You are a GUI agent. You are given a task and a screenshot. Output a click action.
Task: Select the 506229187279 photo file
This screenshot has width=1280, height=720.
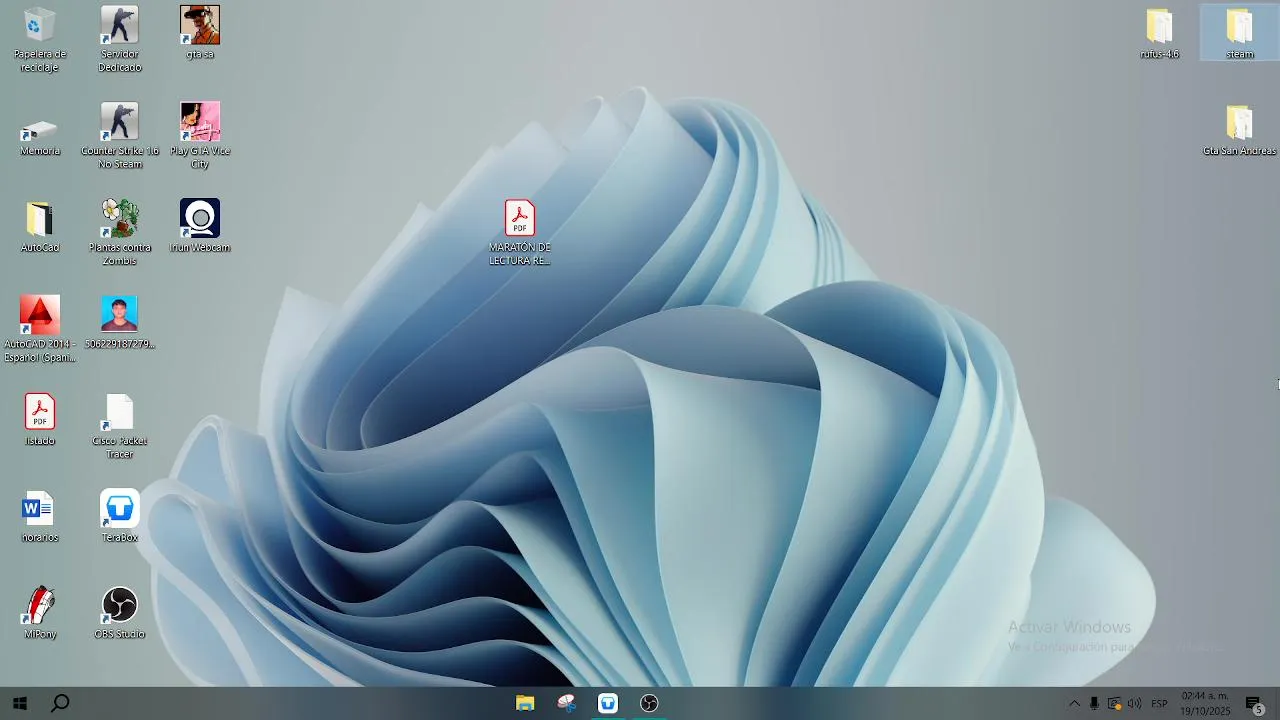pos(120,322)
